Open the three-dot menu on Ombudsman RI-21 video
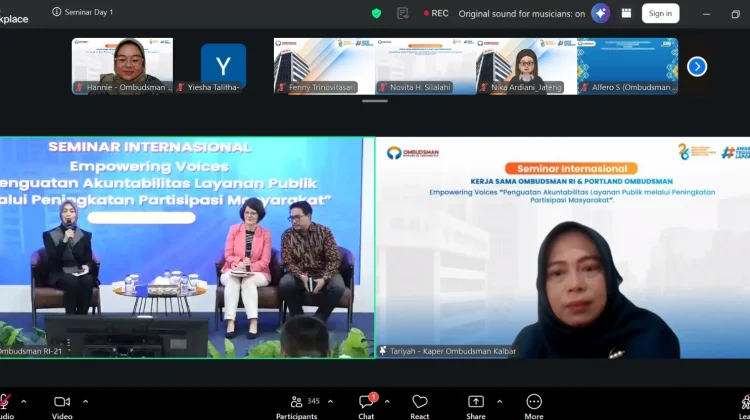 (x=68, y=343)
